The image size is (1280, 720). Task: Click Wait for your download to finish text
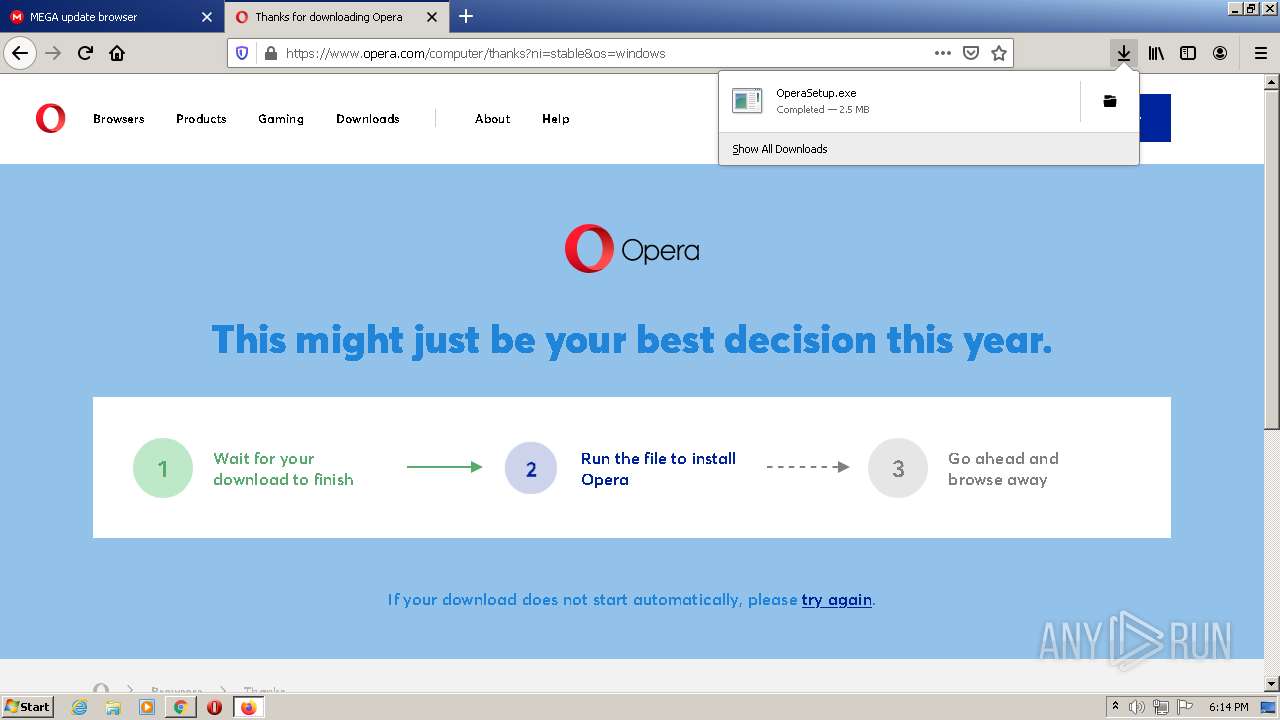coord(283,469)
